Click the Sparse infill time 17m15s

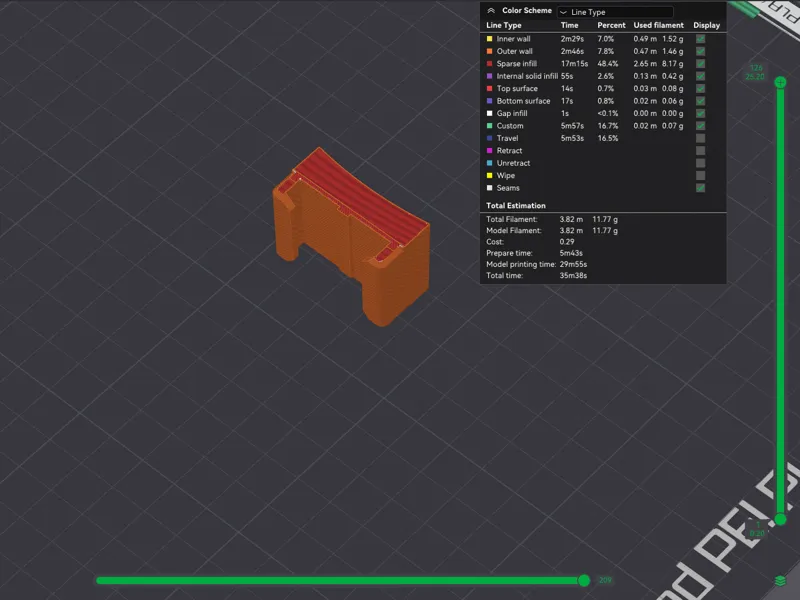click(x=574, y=64)
